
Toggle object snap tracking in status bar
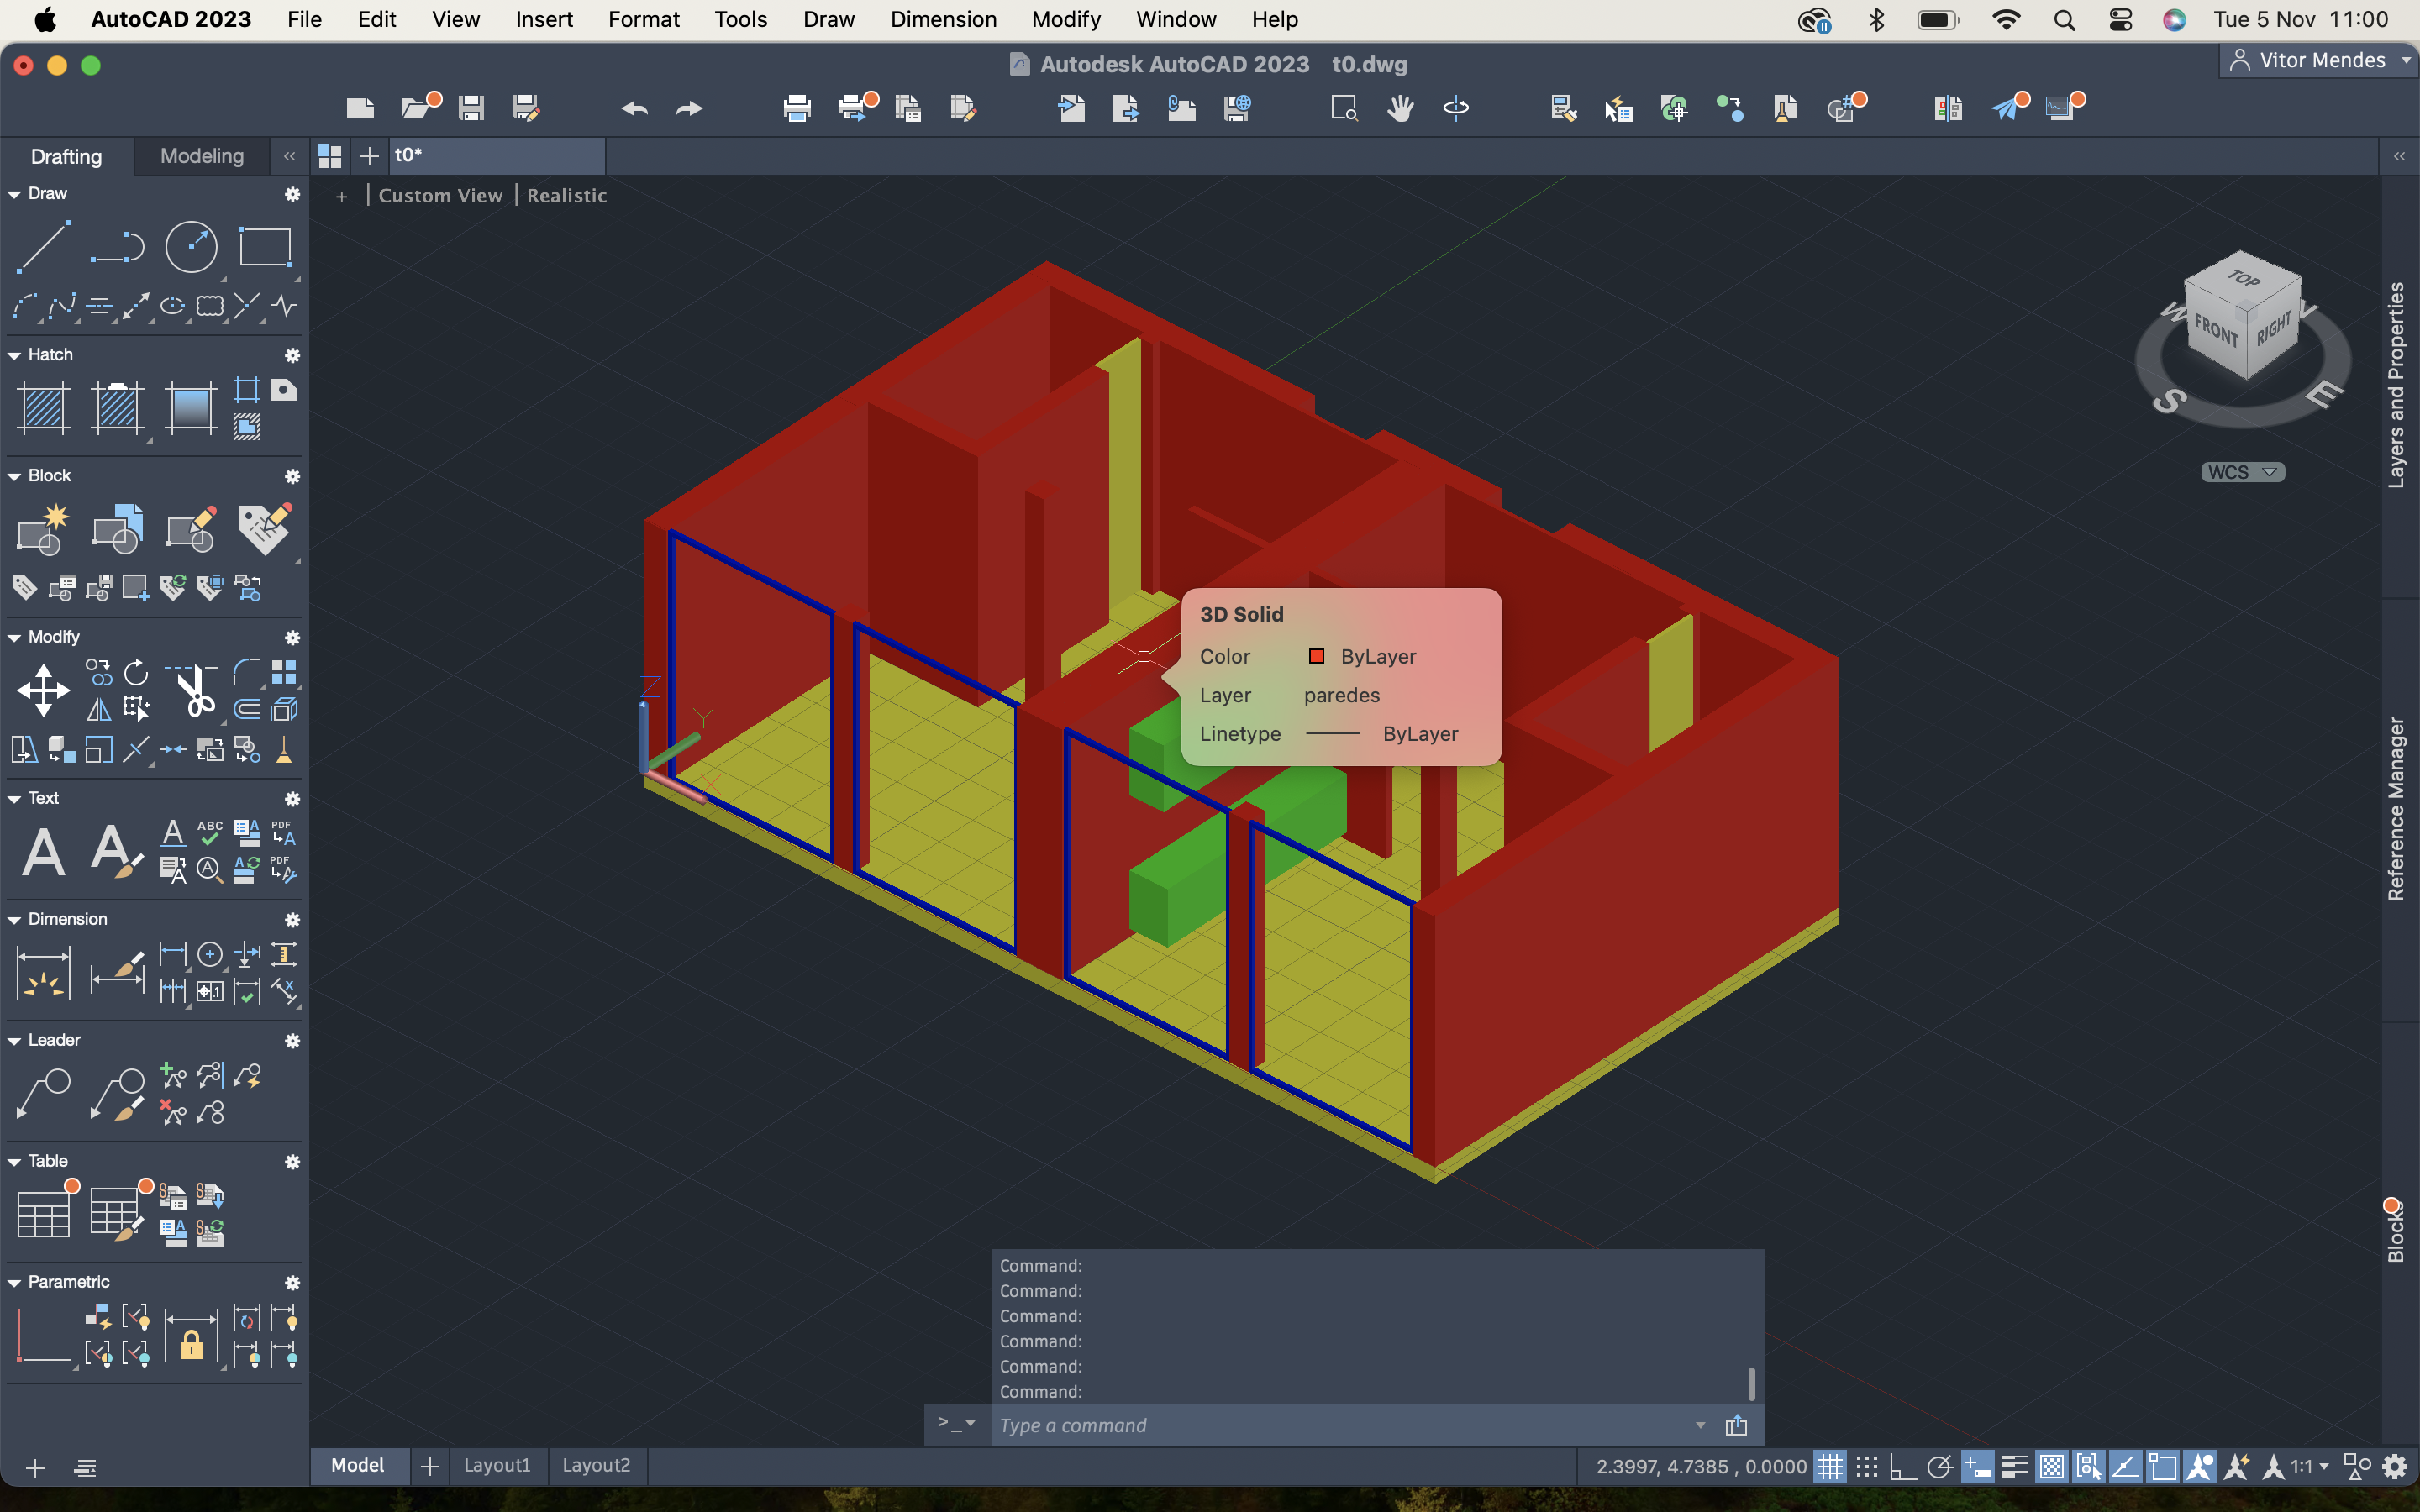(2125, 1467)
